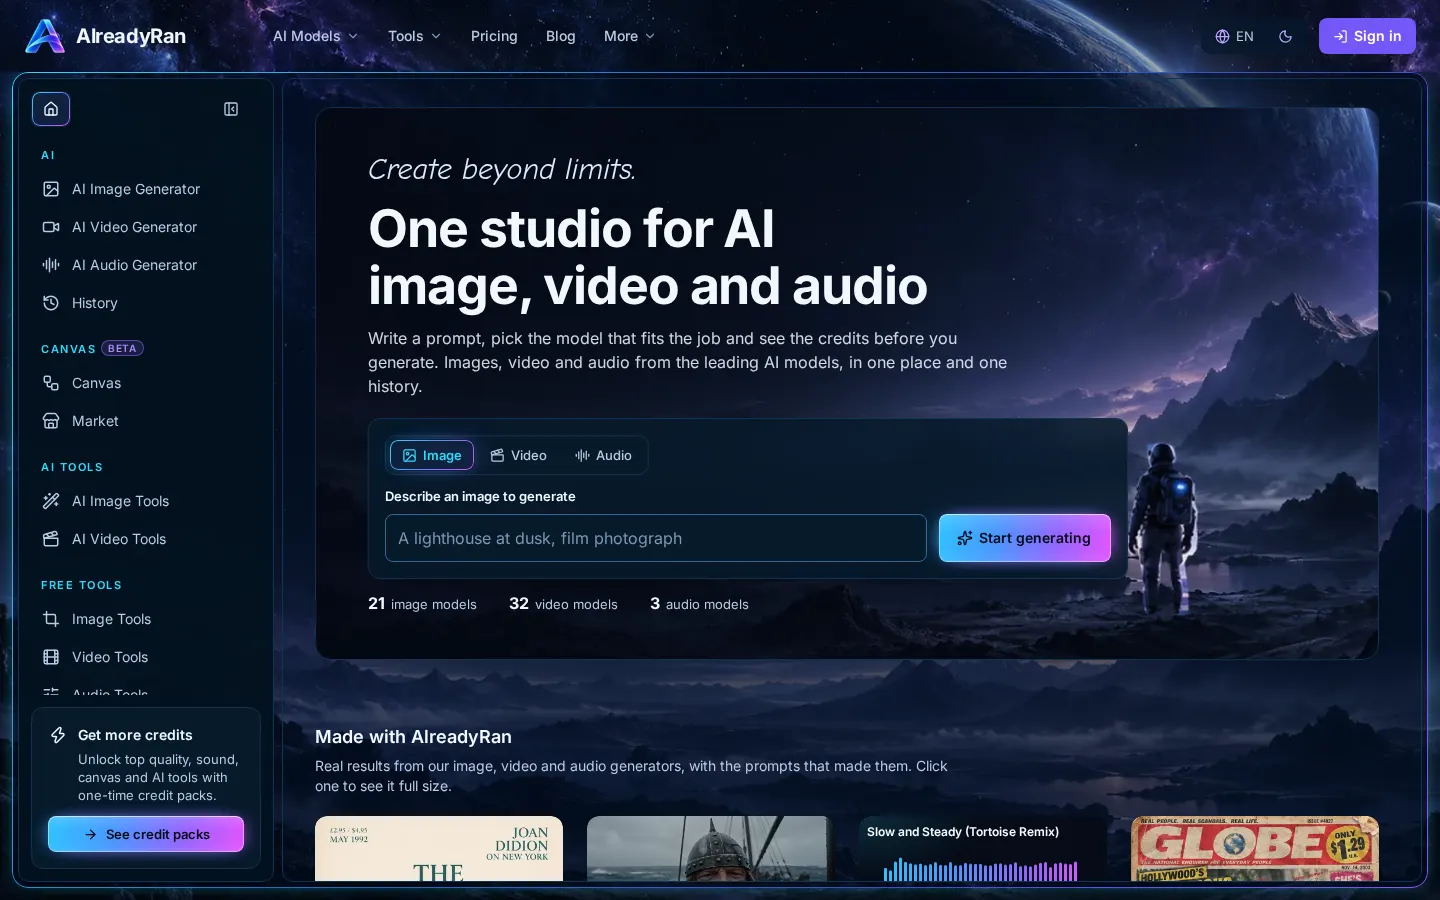Expand the More dropdown menu
This screenshot has height=900, width=1440.
click(629, 36)
